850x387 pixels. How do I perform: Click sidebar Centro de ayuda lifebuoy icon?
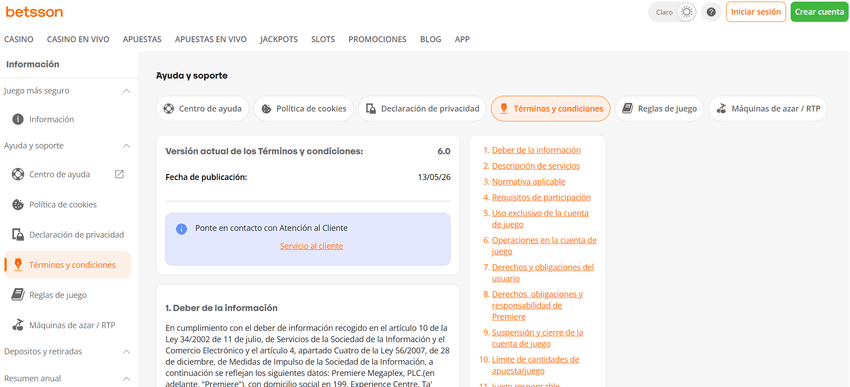tap(18, 175)
